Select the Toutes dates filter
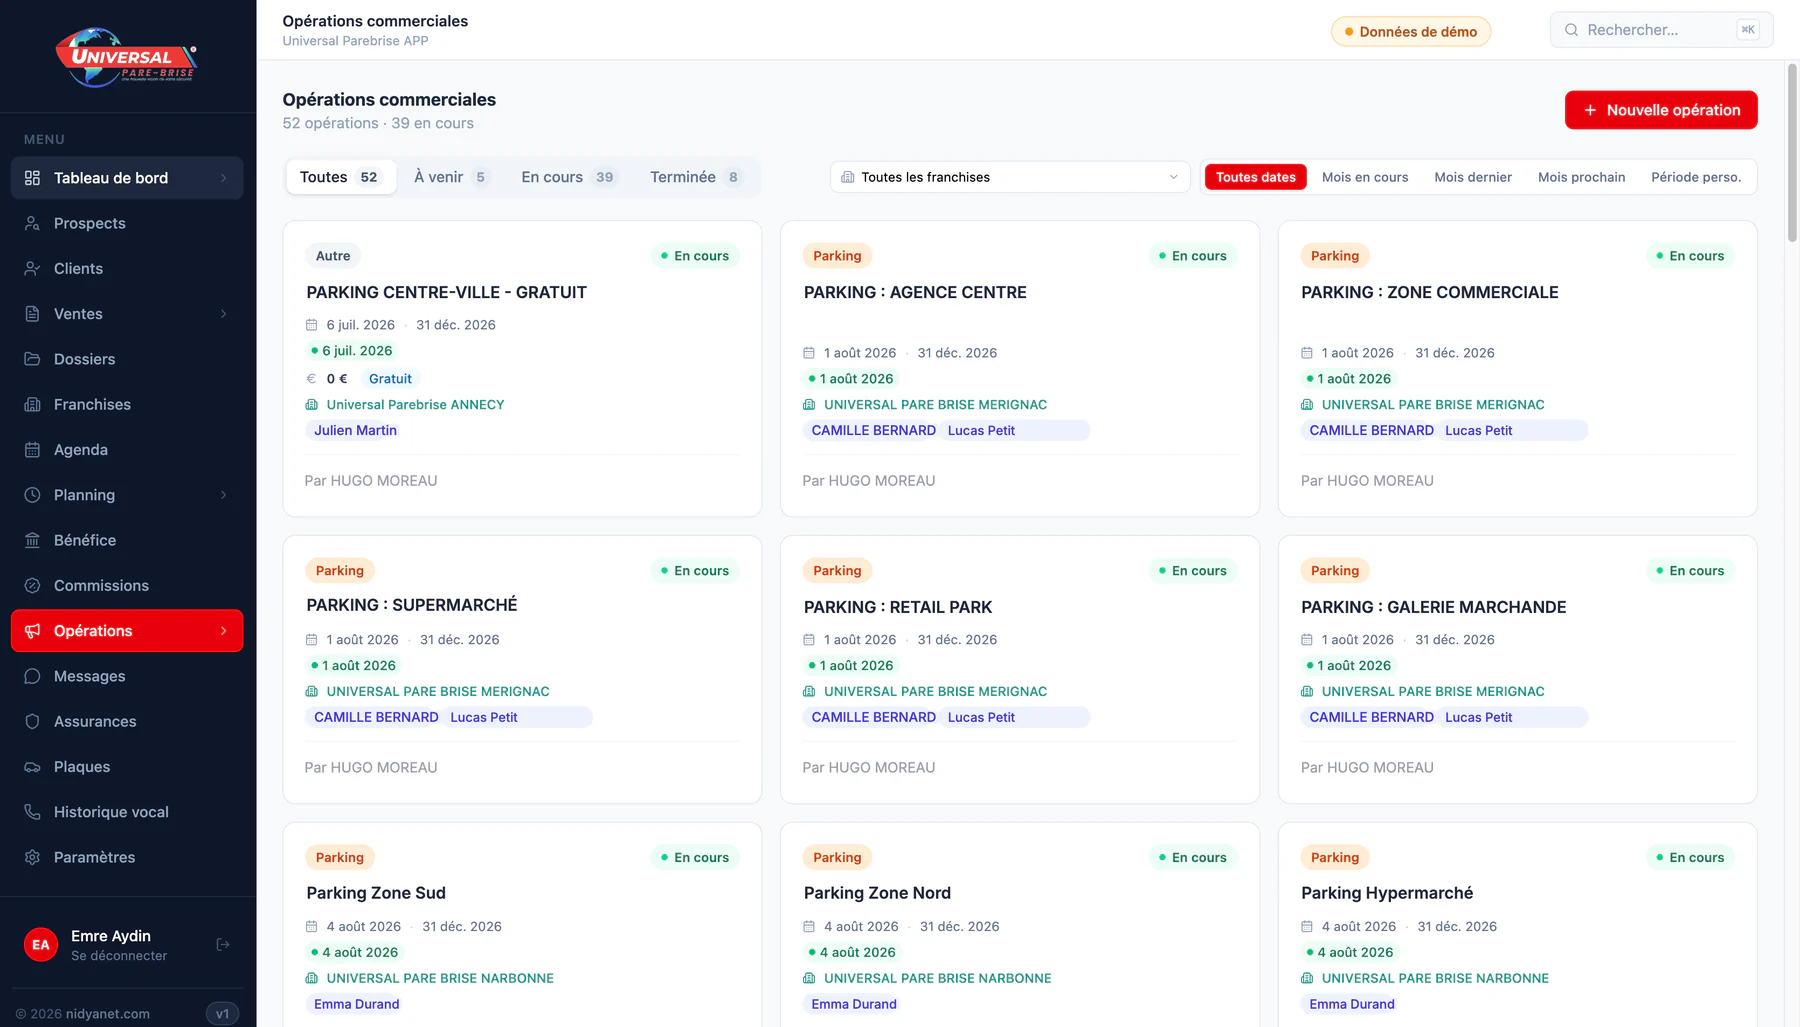 point(1255,177)
